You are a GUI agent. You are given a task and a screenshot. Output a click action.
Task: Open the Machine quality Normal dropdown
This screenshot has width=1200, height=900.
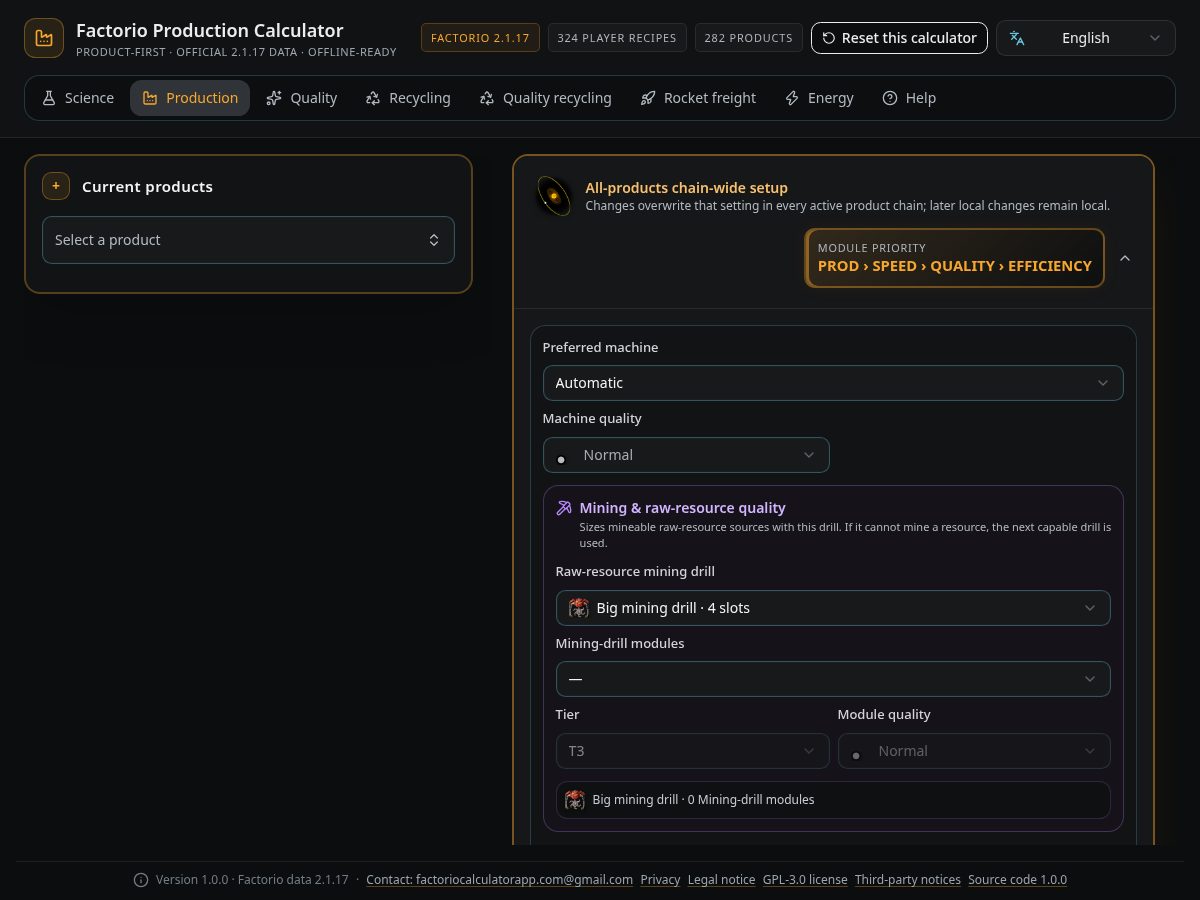(686, 455)
